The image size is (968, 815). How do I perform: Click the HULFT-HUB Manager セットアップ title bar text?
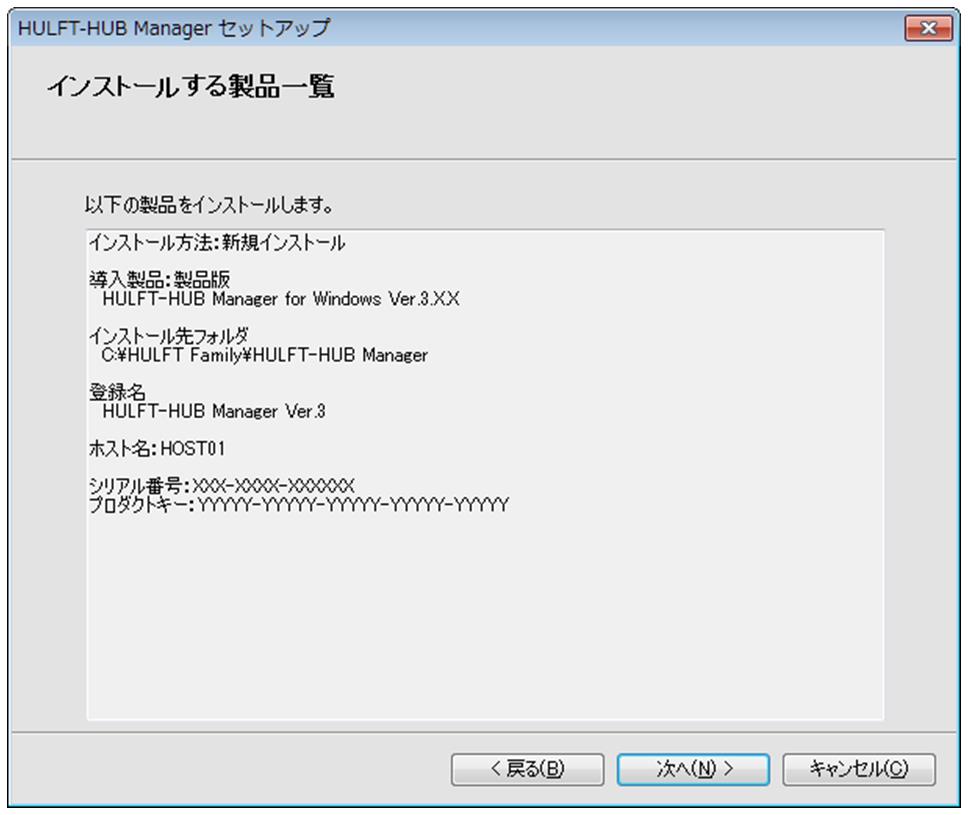point(174,28)
